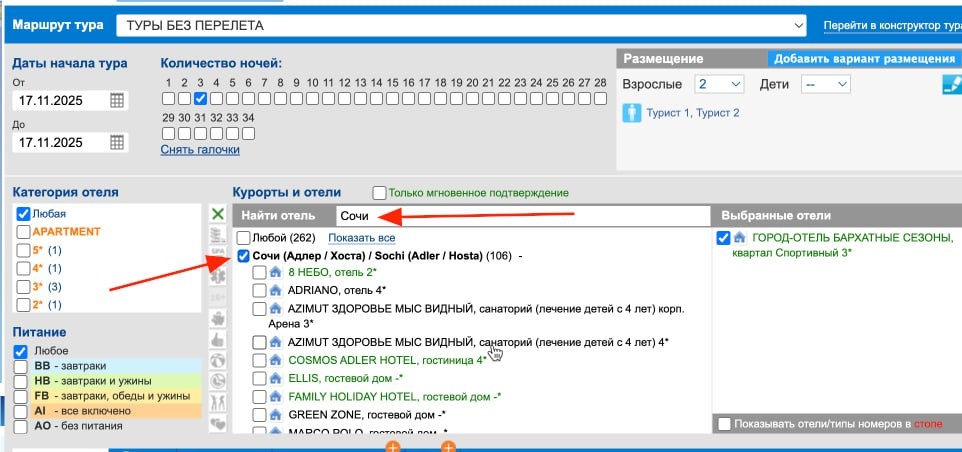
Task: Uncheck the 3 nights checkbox
Action: (200, 98)
